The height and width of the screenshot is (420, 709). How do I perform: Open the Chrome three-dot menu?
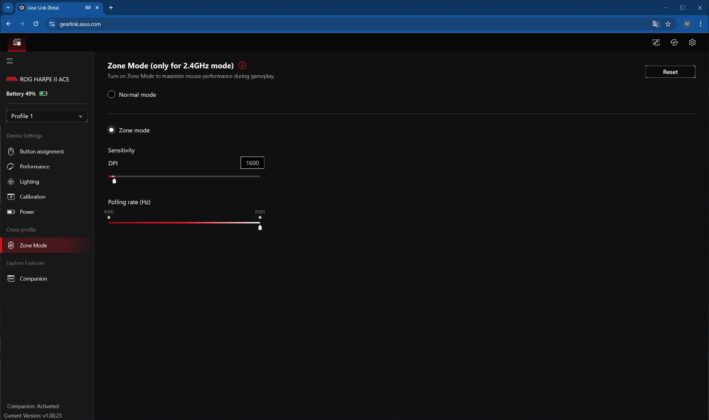click(x=700, y=24)
